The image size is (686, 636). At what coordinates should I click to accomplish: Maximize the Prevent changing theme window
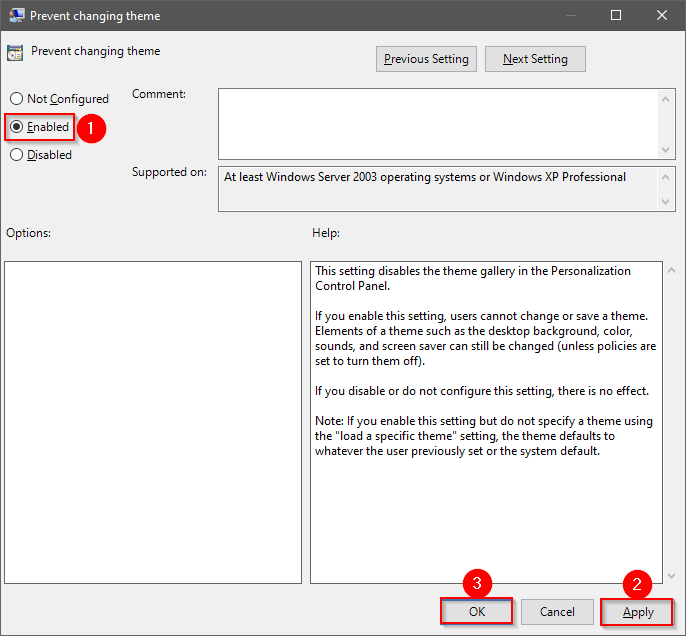(616, 16)
